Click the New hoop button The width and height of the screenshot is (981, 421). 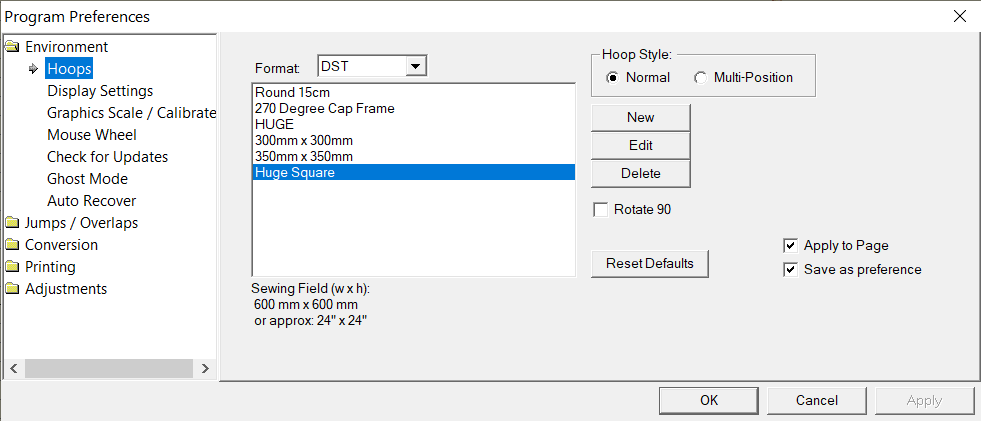tap(641, 117)
